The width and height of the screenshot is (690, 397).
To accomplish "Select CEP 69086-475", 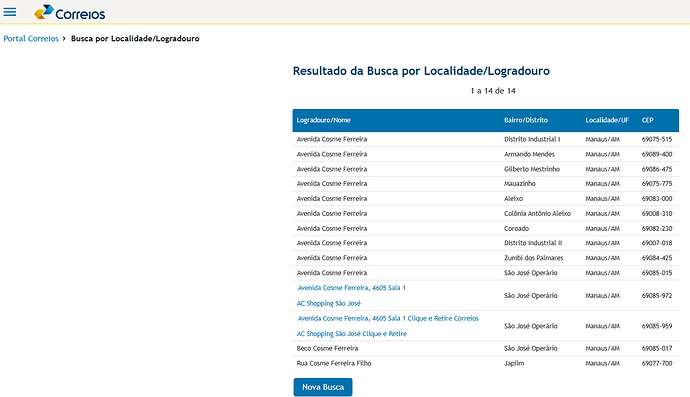I will (657, 169).
